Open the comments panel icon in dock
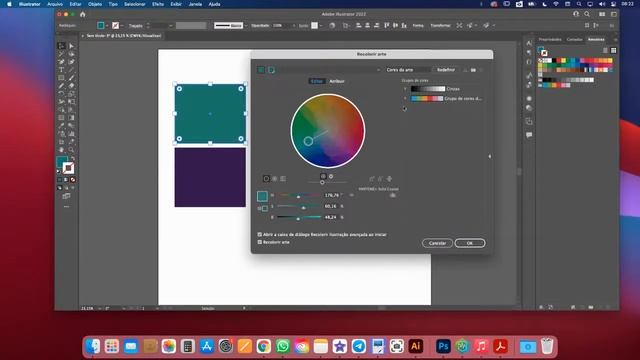This screenshot has height=360, width=640. click(x=529, y=135)
